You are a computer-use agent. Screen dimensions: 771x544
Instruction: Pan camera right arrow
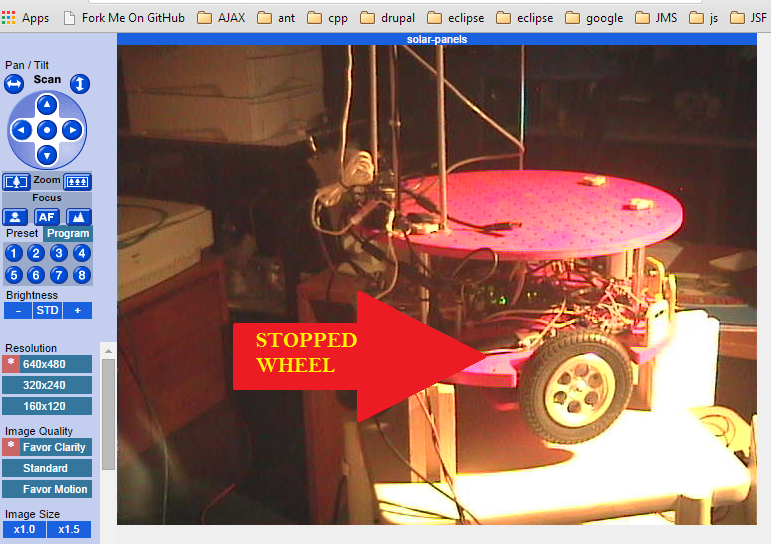click(73, 130)
